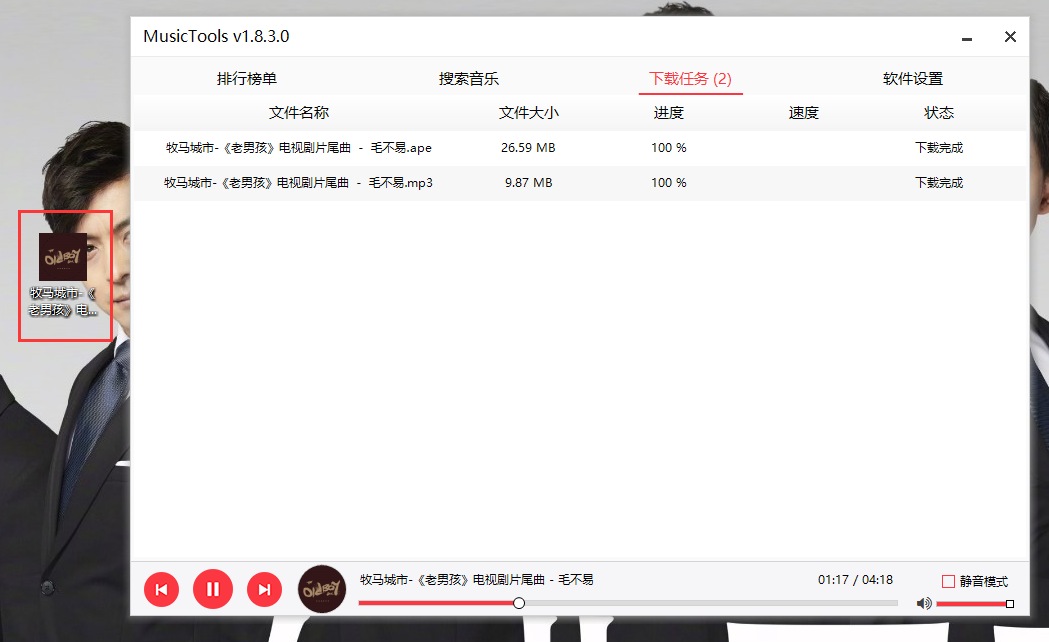1049x642 pixels.
Task: Click the playback progress slider handle
Action: 519,603
